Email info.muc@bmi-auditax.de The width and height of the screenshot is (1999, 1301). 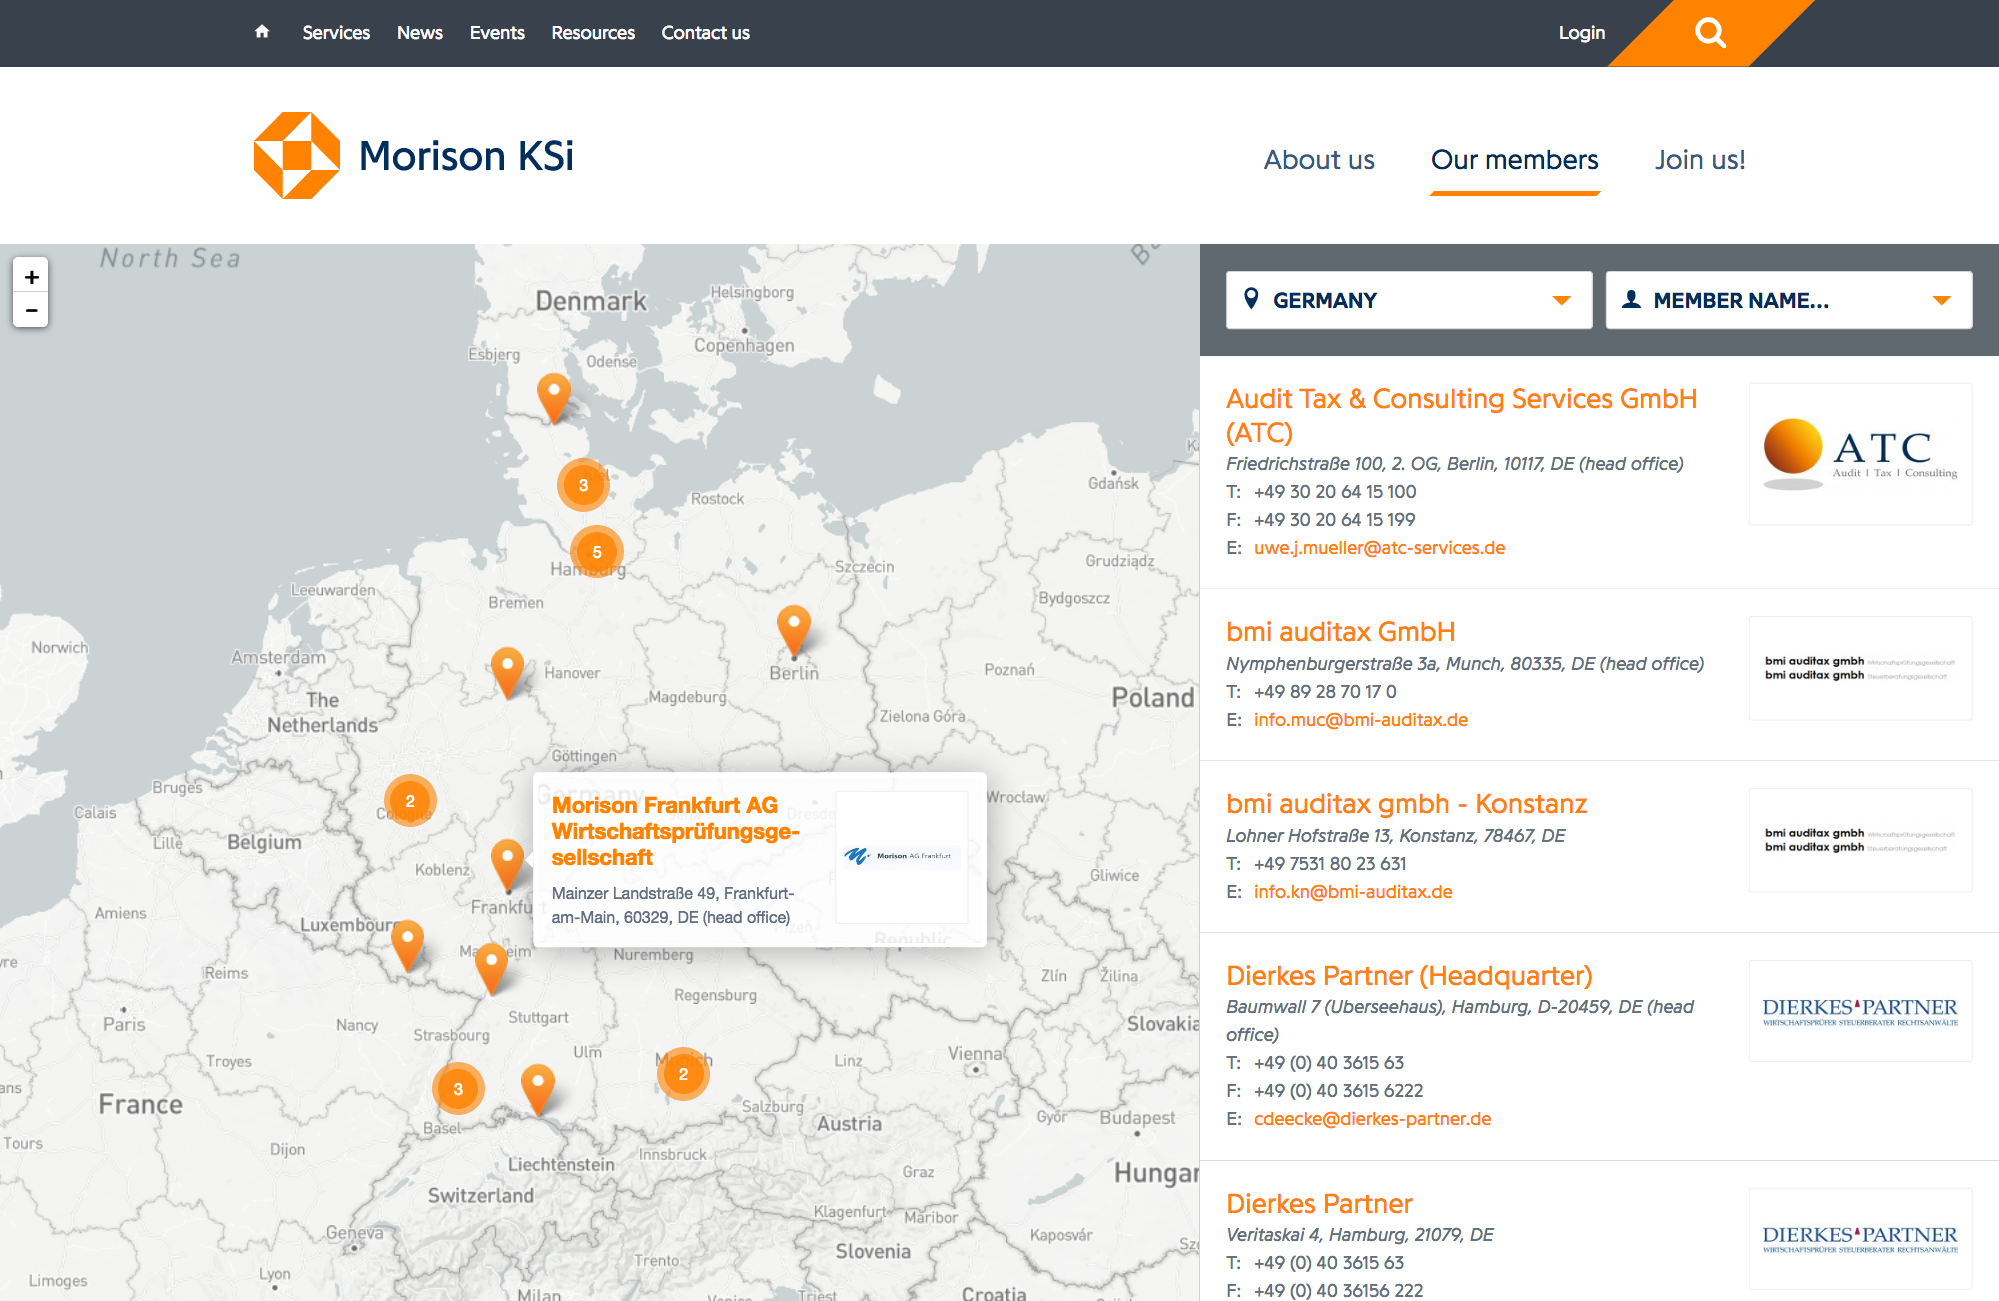(1361, 720)
